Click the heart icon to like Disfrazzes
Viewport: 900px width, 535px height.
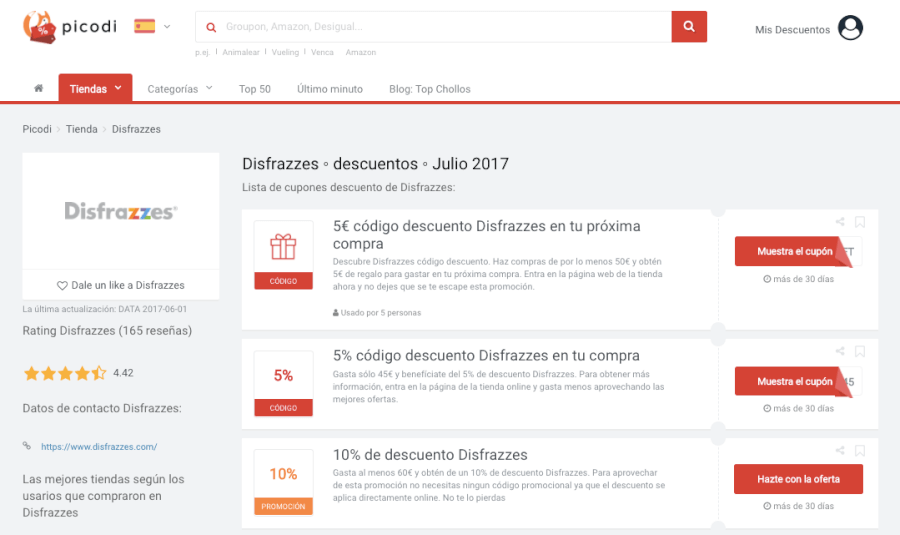62,285
